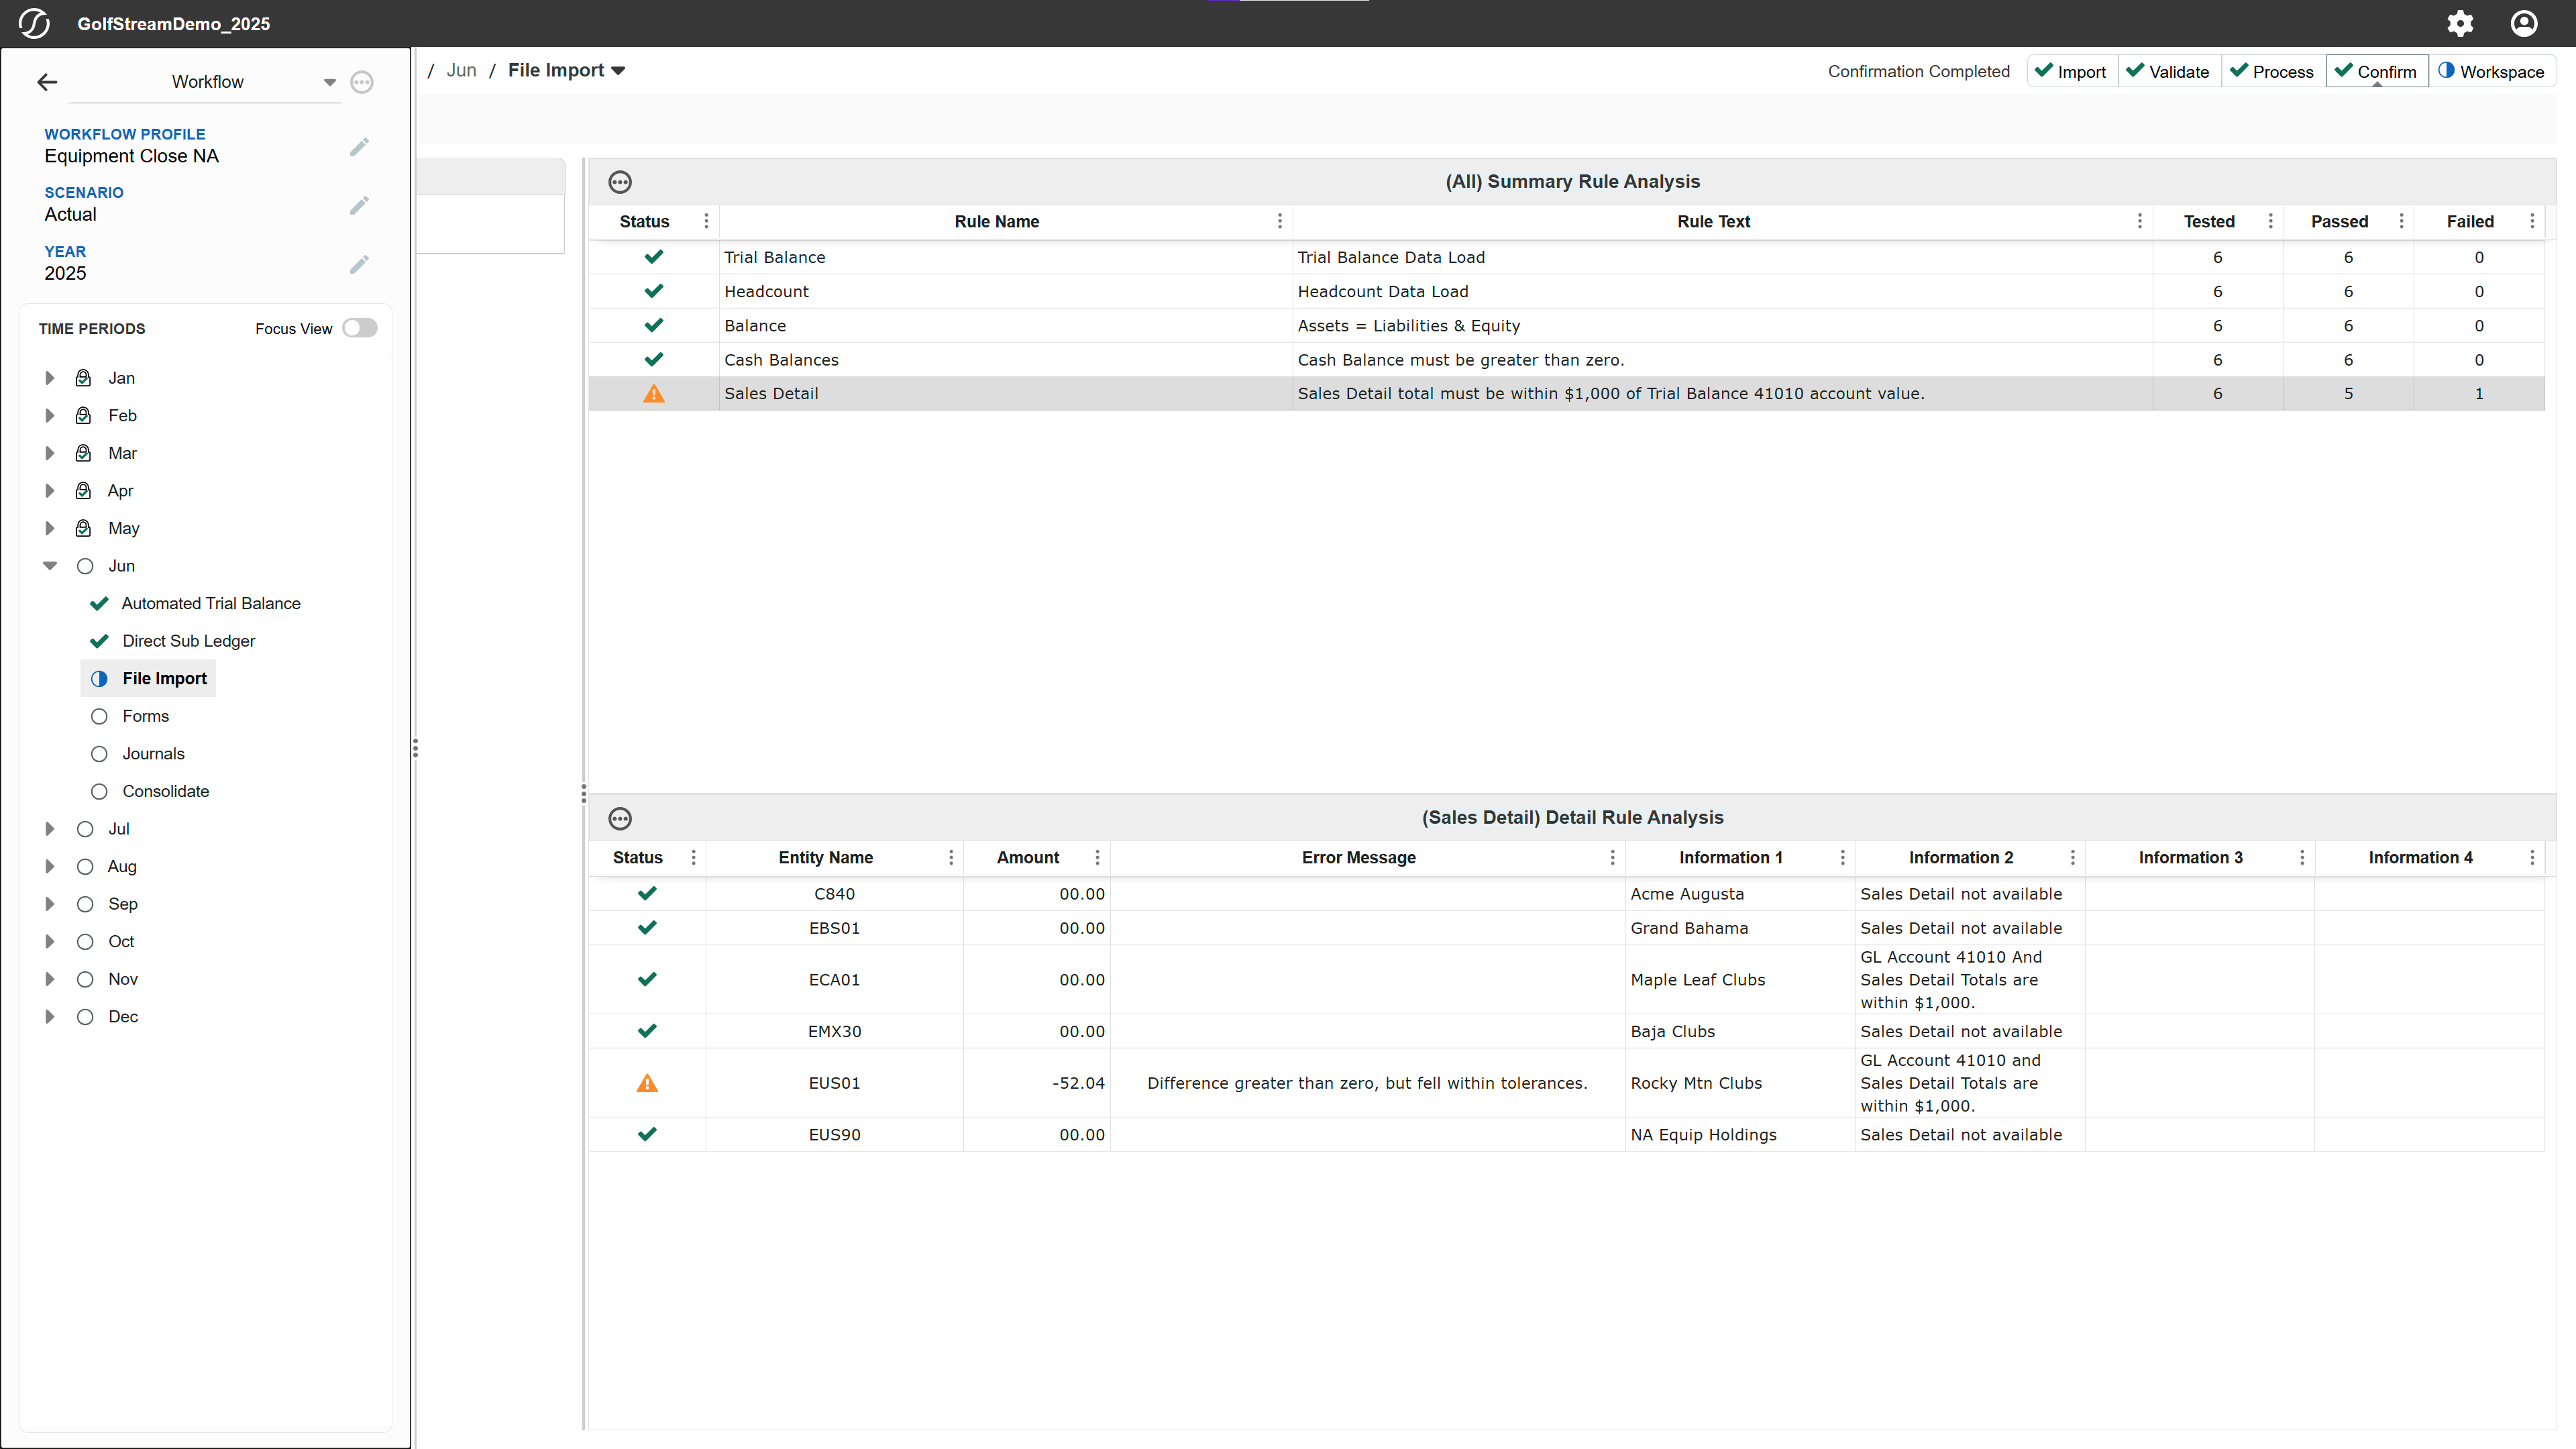Click the Sales Detail warning triangle icon

(654, 394)
